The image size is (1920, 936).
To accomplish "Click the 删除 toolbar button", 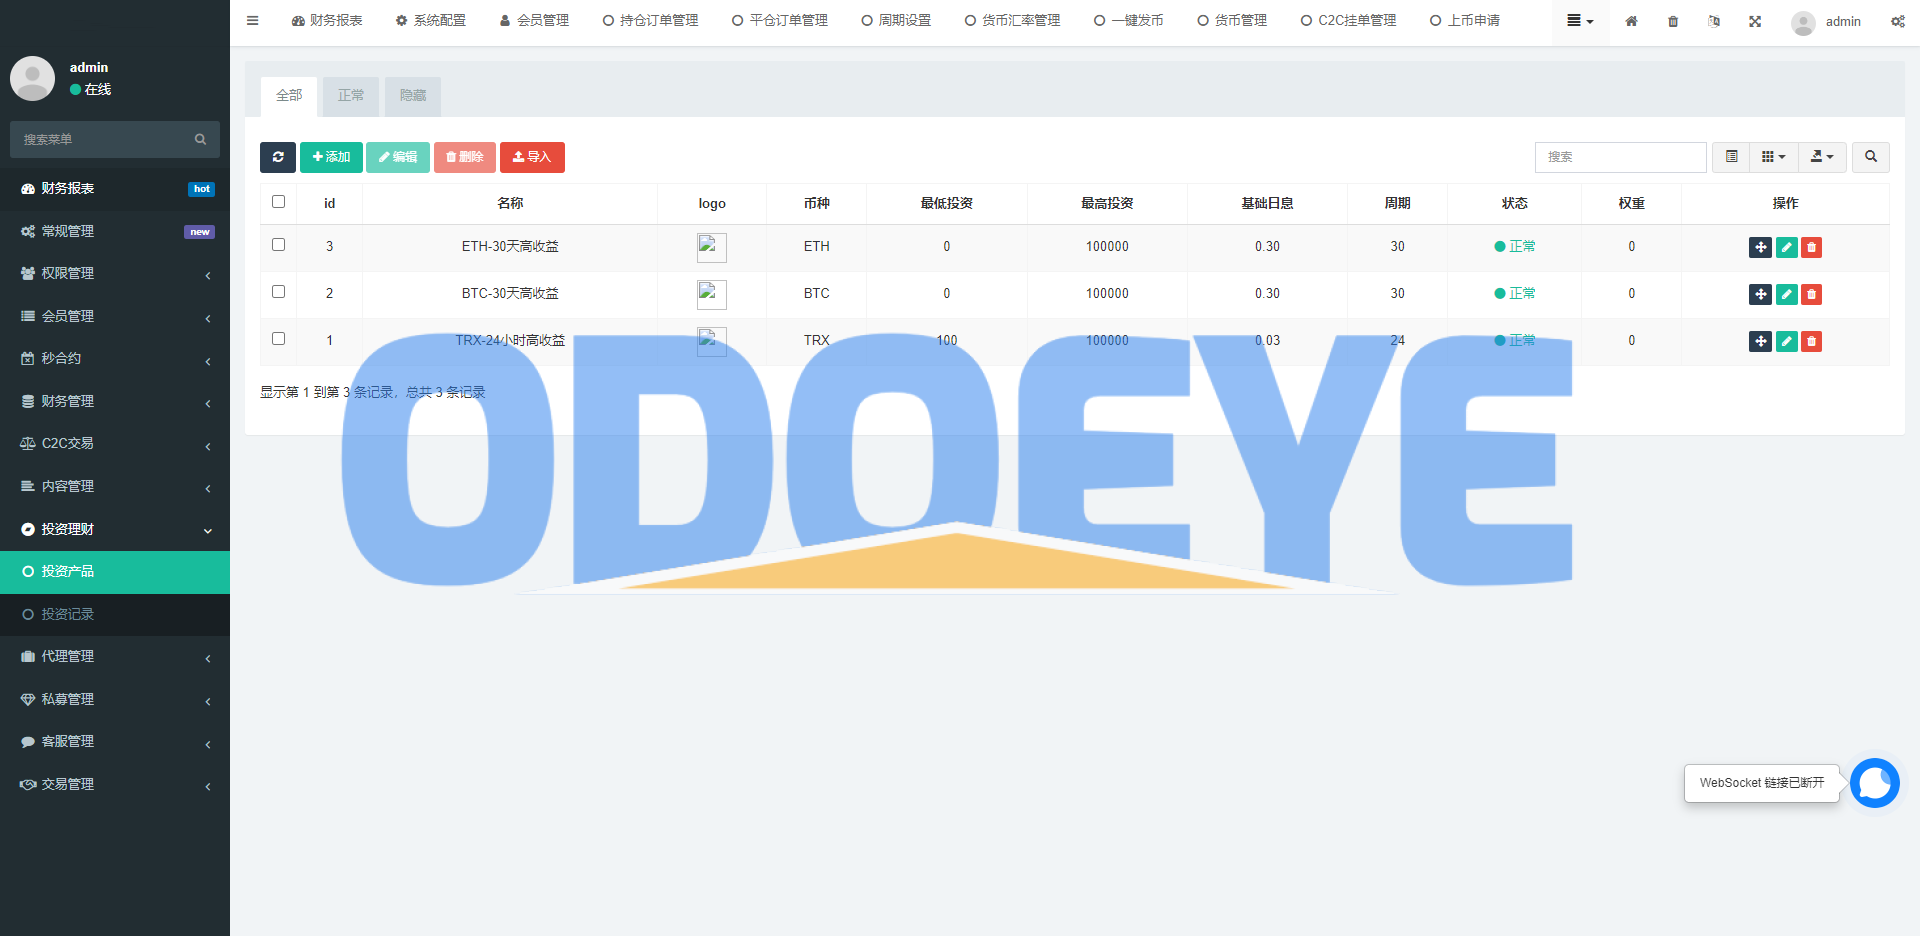I will point(465,157).
